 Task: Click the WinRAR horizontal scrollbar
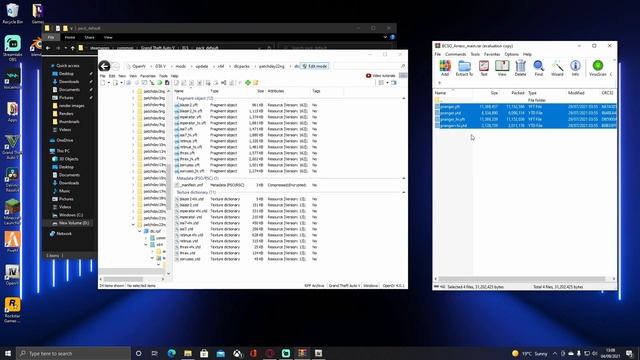524,279
